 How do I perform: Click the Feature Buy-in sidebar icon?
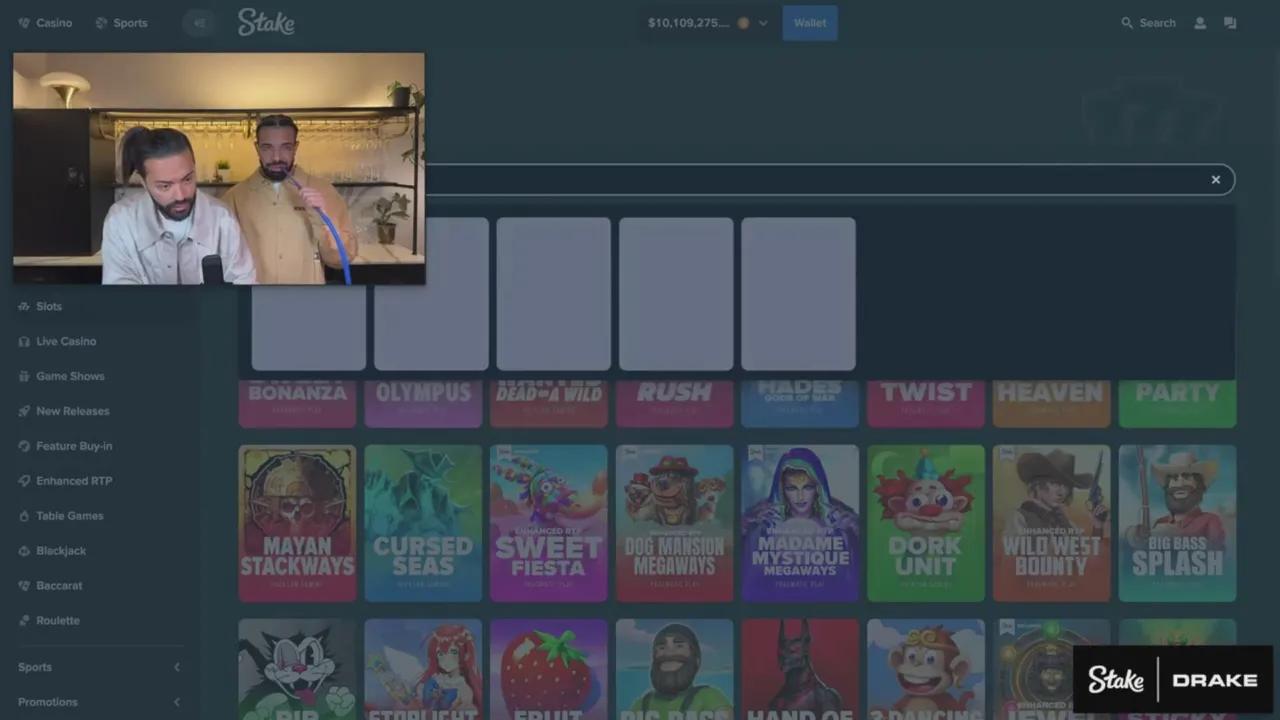point(24,446)
